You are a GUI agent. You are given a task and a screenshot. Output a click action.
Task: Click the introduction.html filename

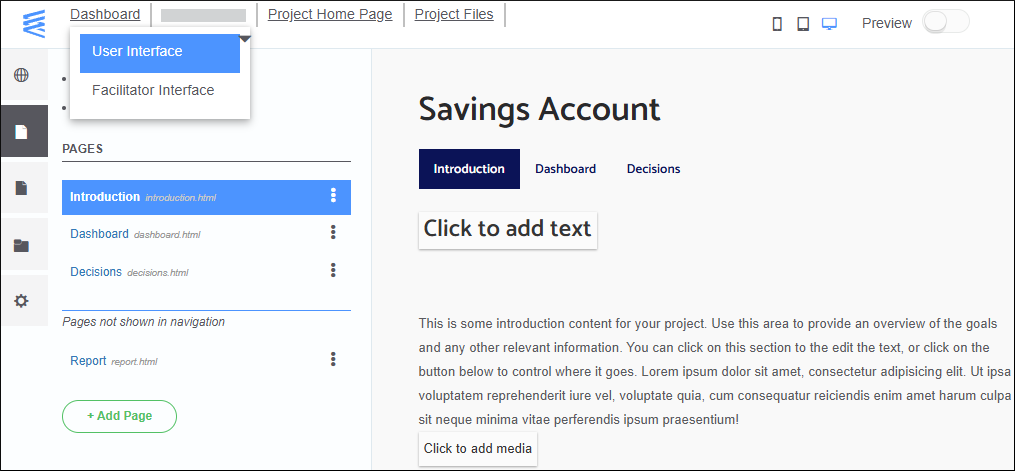point(181,198)
